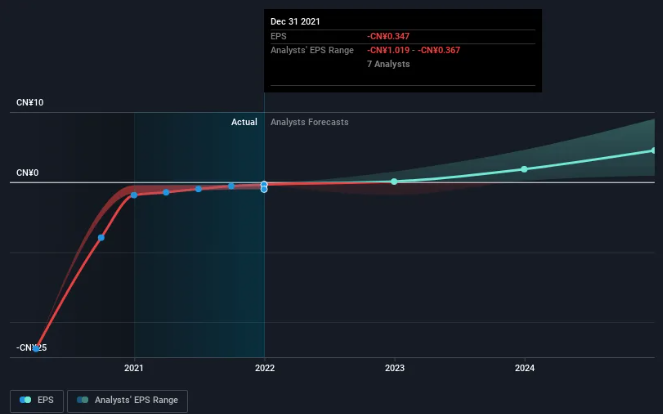
Task: Toggle the Analysts' EPS Range legend
Action: point(127,400)
